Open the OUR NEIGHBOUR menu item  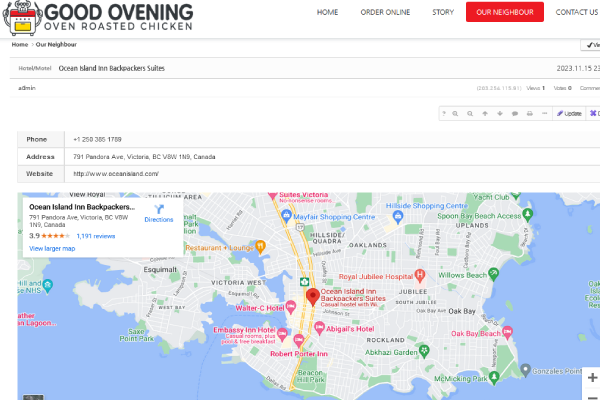(505, 12)
